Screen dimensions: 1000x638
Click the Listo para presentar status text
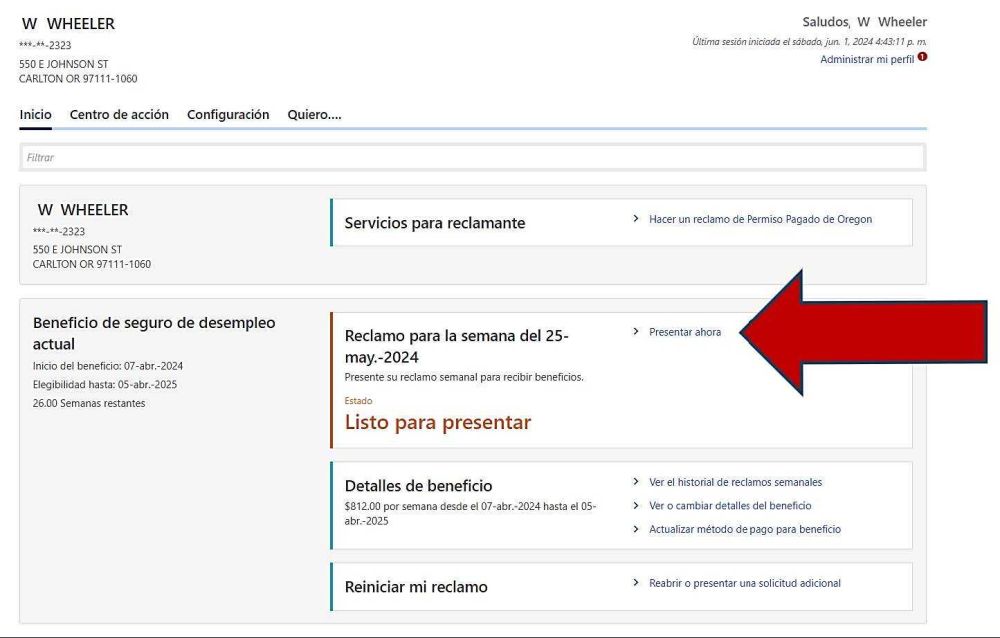point(437,423)
